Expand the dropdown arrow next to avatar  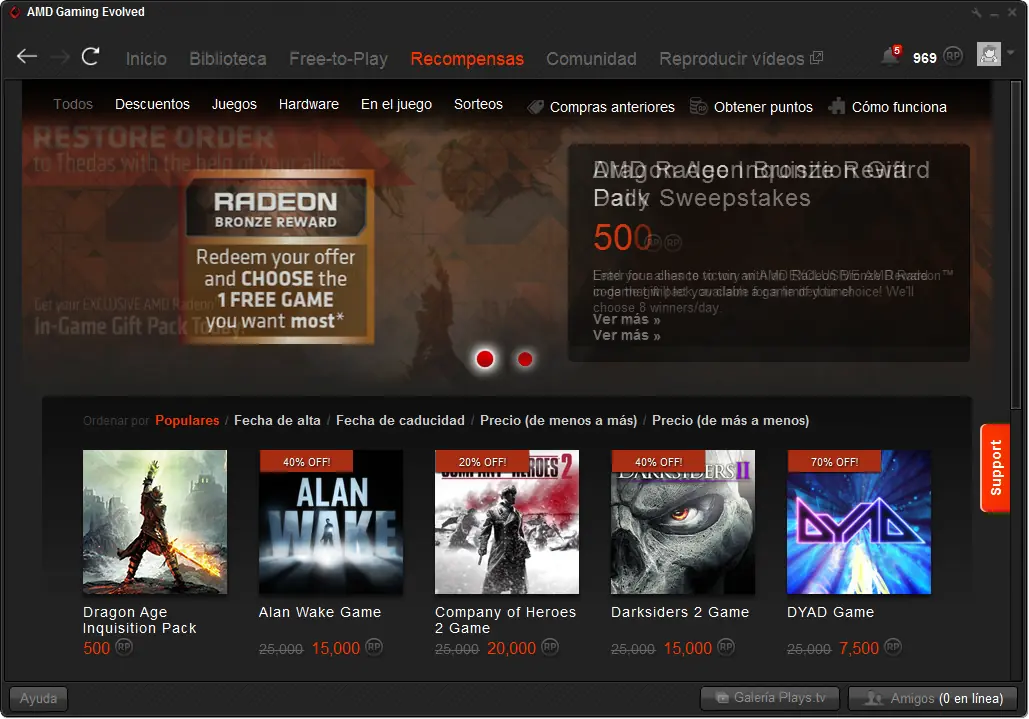tap(1011, 53)
